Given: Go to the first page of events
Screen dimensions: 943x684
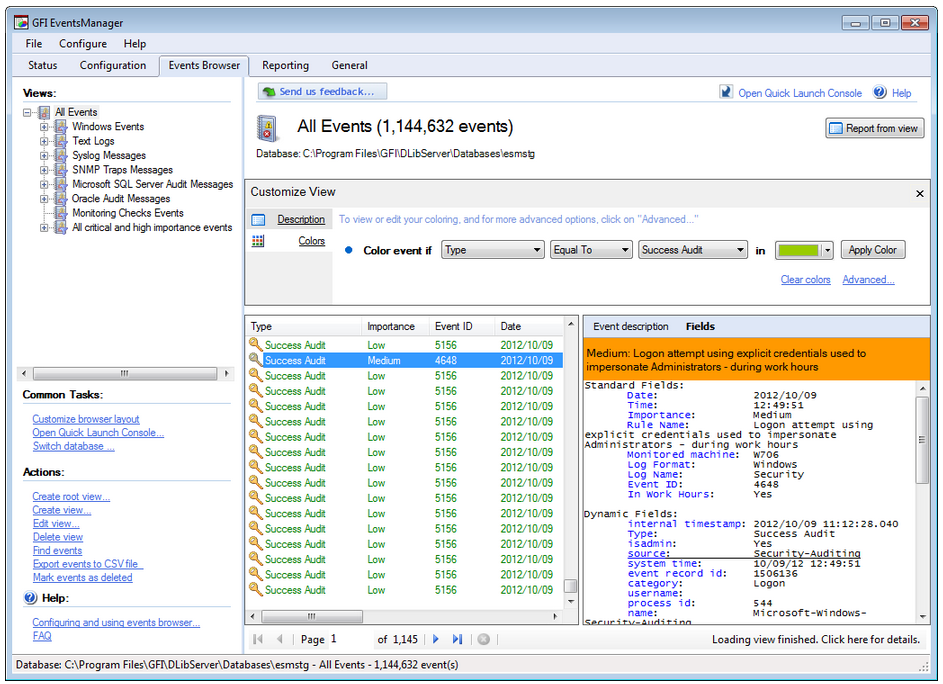Looking at the screenshot, I should tap(258, 639).
